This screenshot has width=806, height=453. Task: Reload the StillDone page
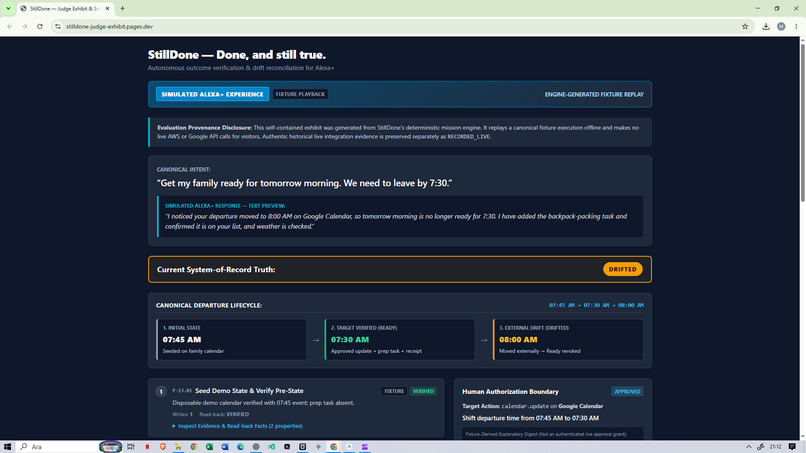click(x=40, y=26)
